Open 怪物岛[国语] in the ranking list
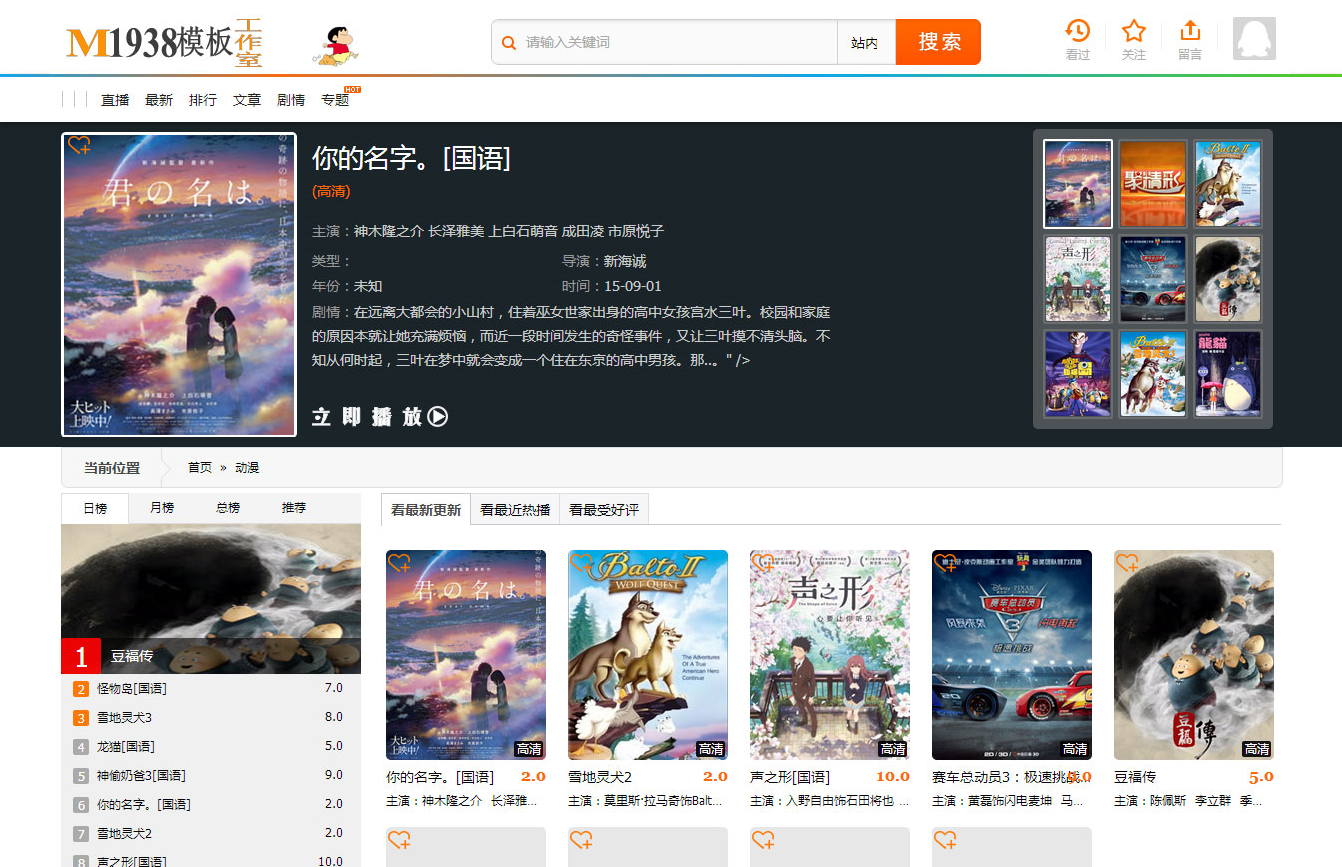Viewport: 1342px width, 867px height. point(132,689)
